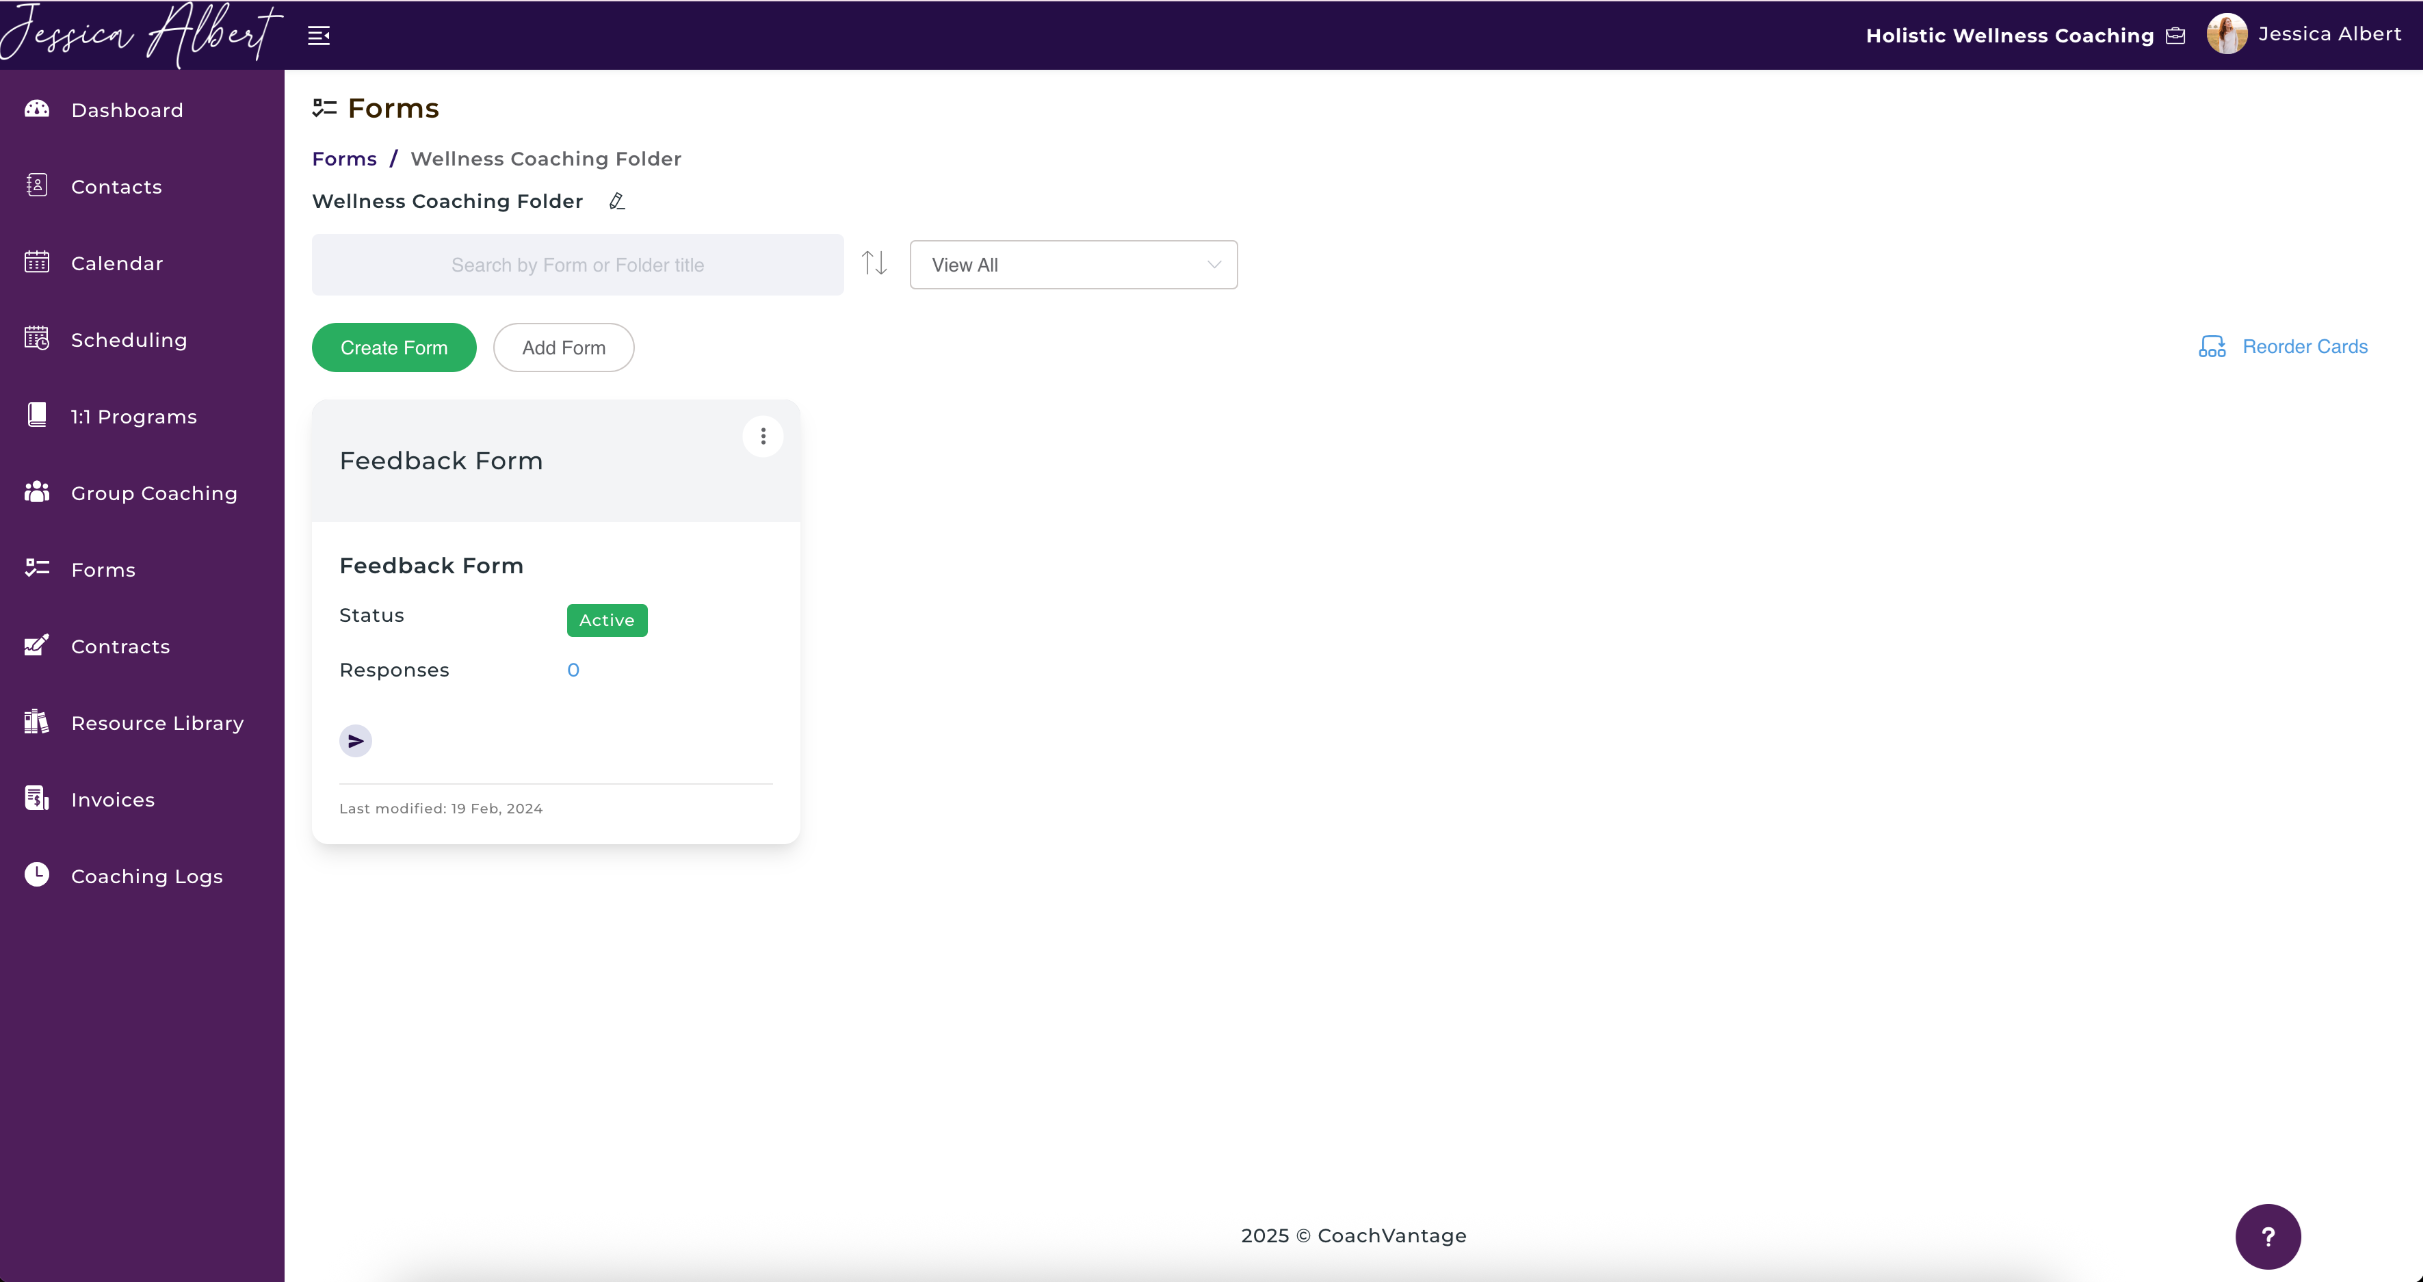The height and width of the screenshot is (1282, 2423).
Task: Open the Coaching Logs clock icon
Action: (37, 875)
